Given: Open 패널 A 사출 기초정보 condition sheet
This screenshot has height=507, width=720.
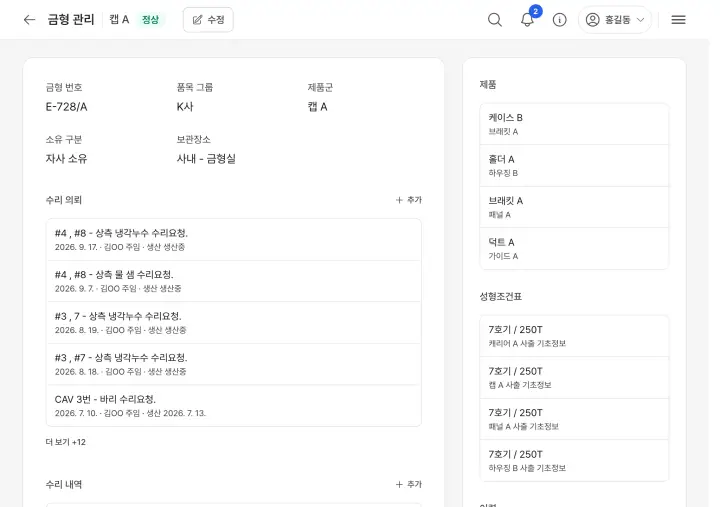Looking at the screenshot, I should pyautogui.click(x=574, y=419).
